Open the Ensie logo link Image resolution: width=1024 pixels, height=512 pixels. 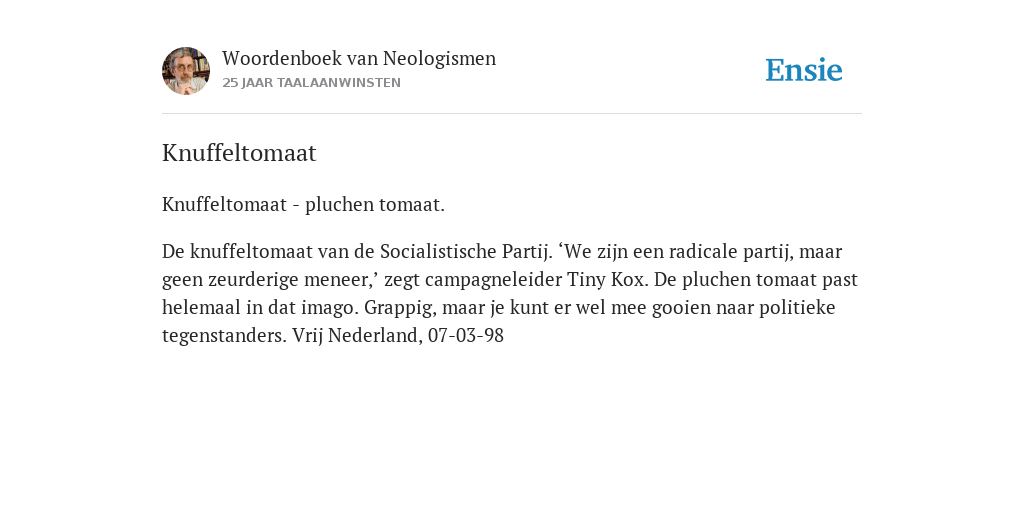(x=804, y=70)
